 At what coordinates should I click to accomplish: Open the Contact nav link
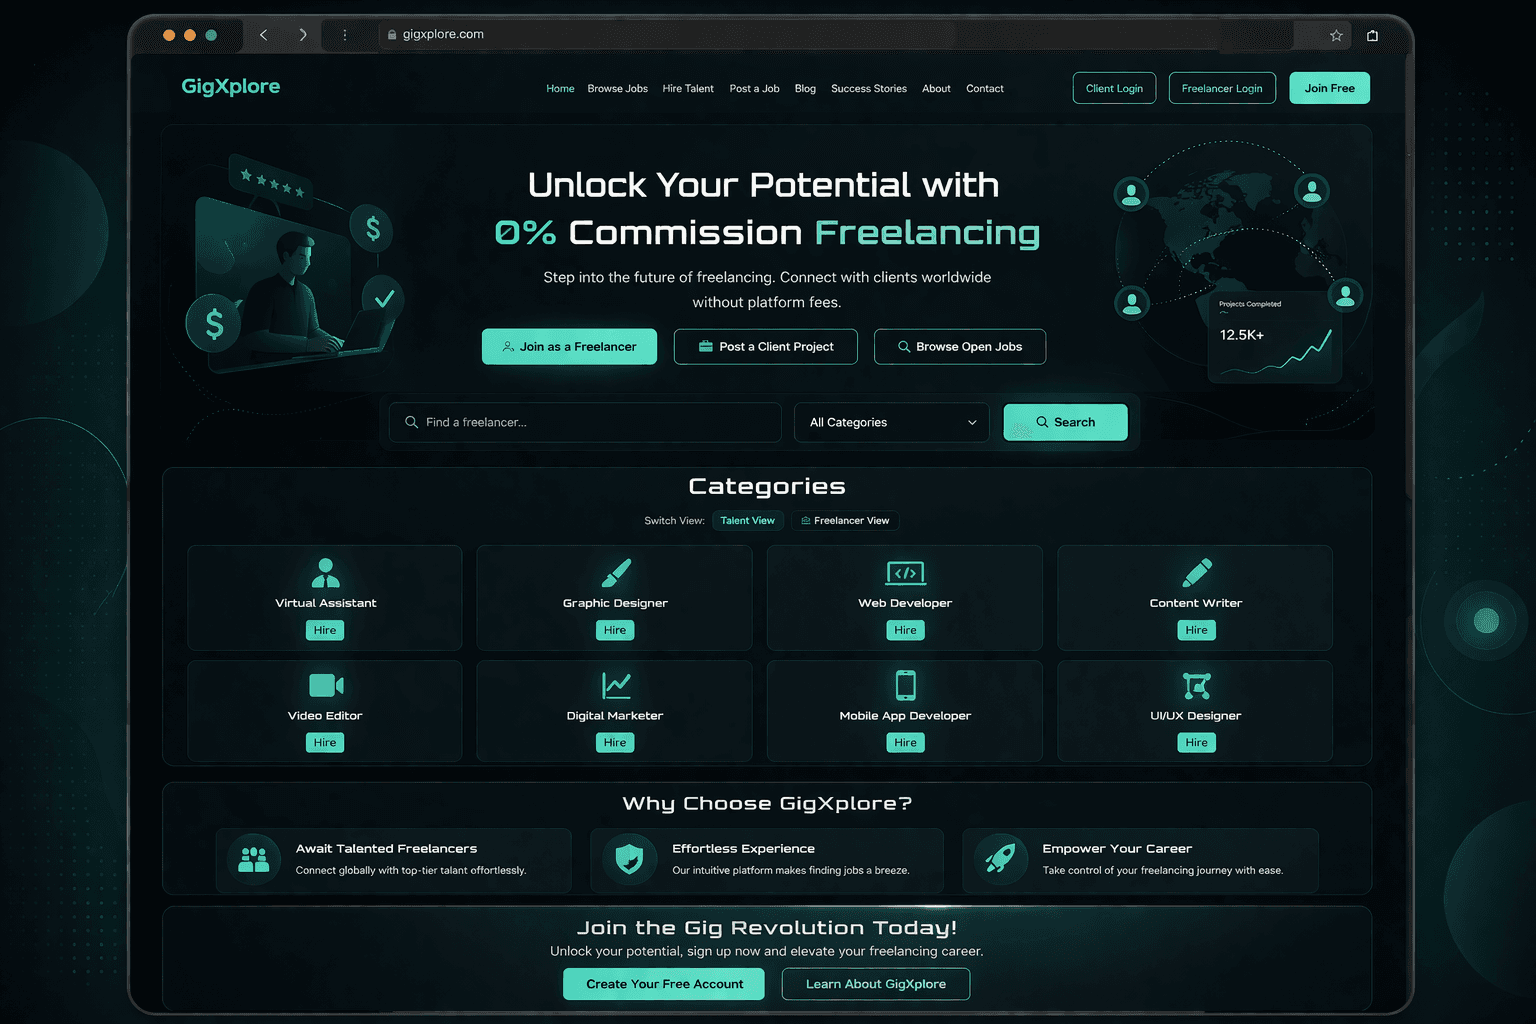click(x=985, y=89)
